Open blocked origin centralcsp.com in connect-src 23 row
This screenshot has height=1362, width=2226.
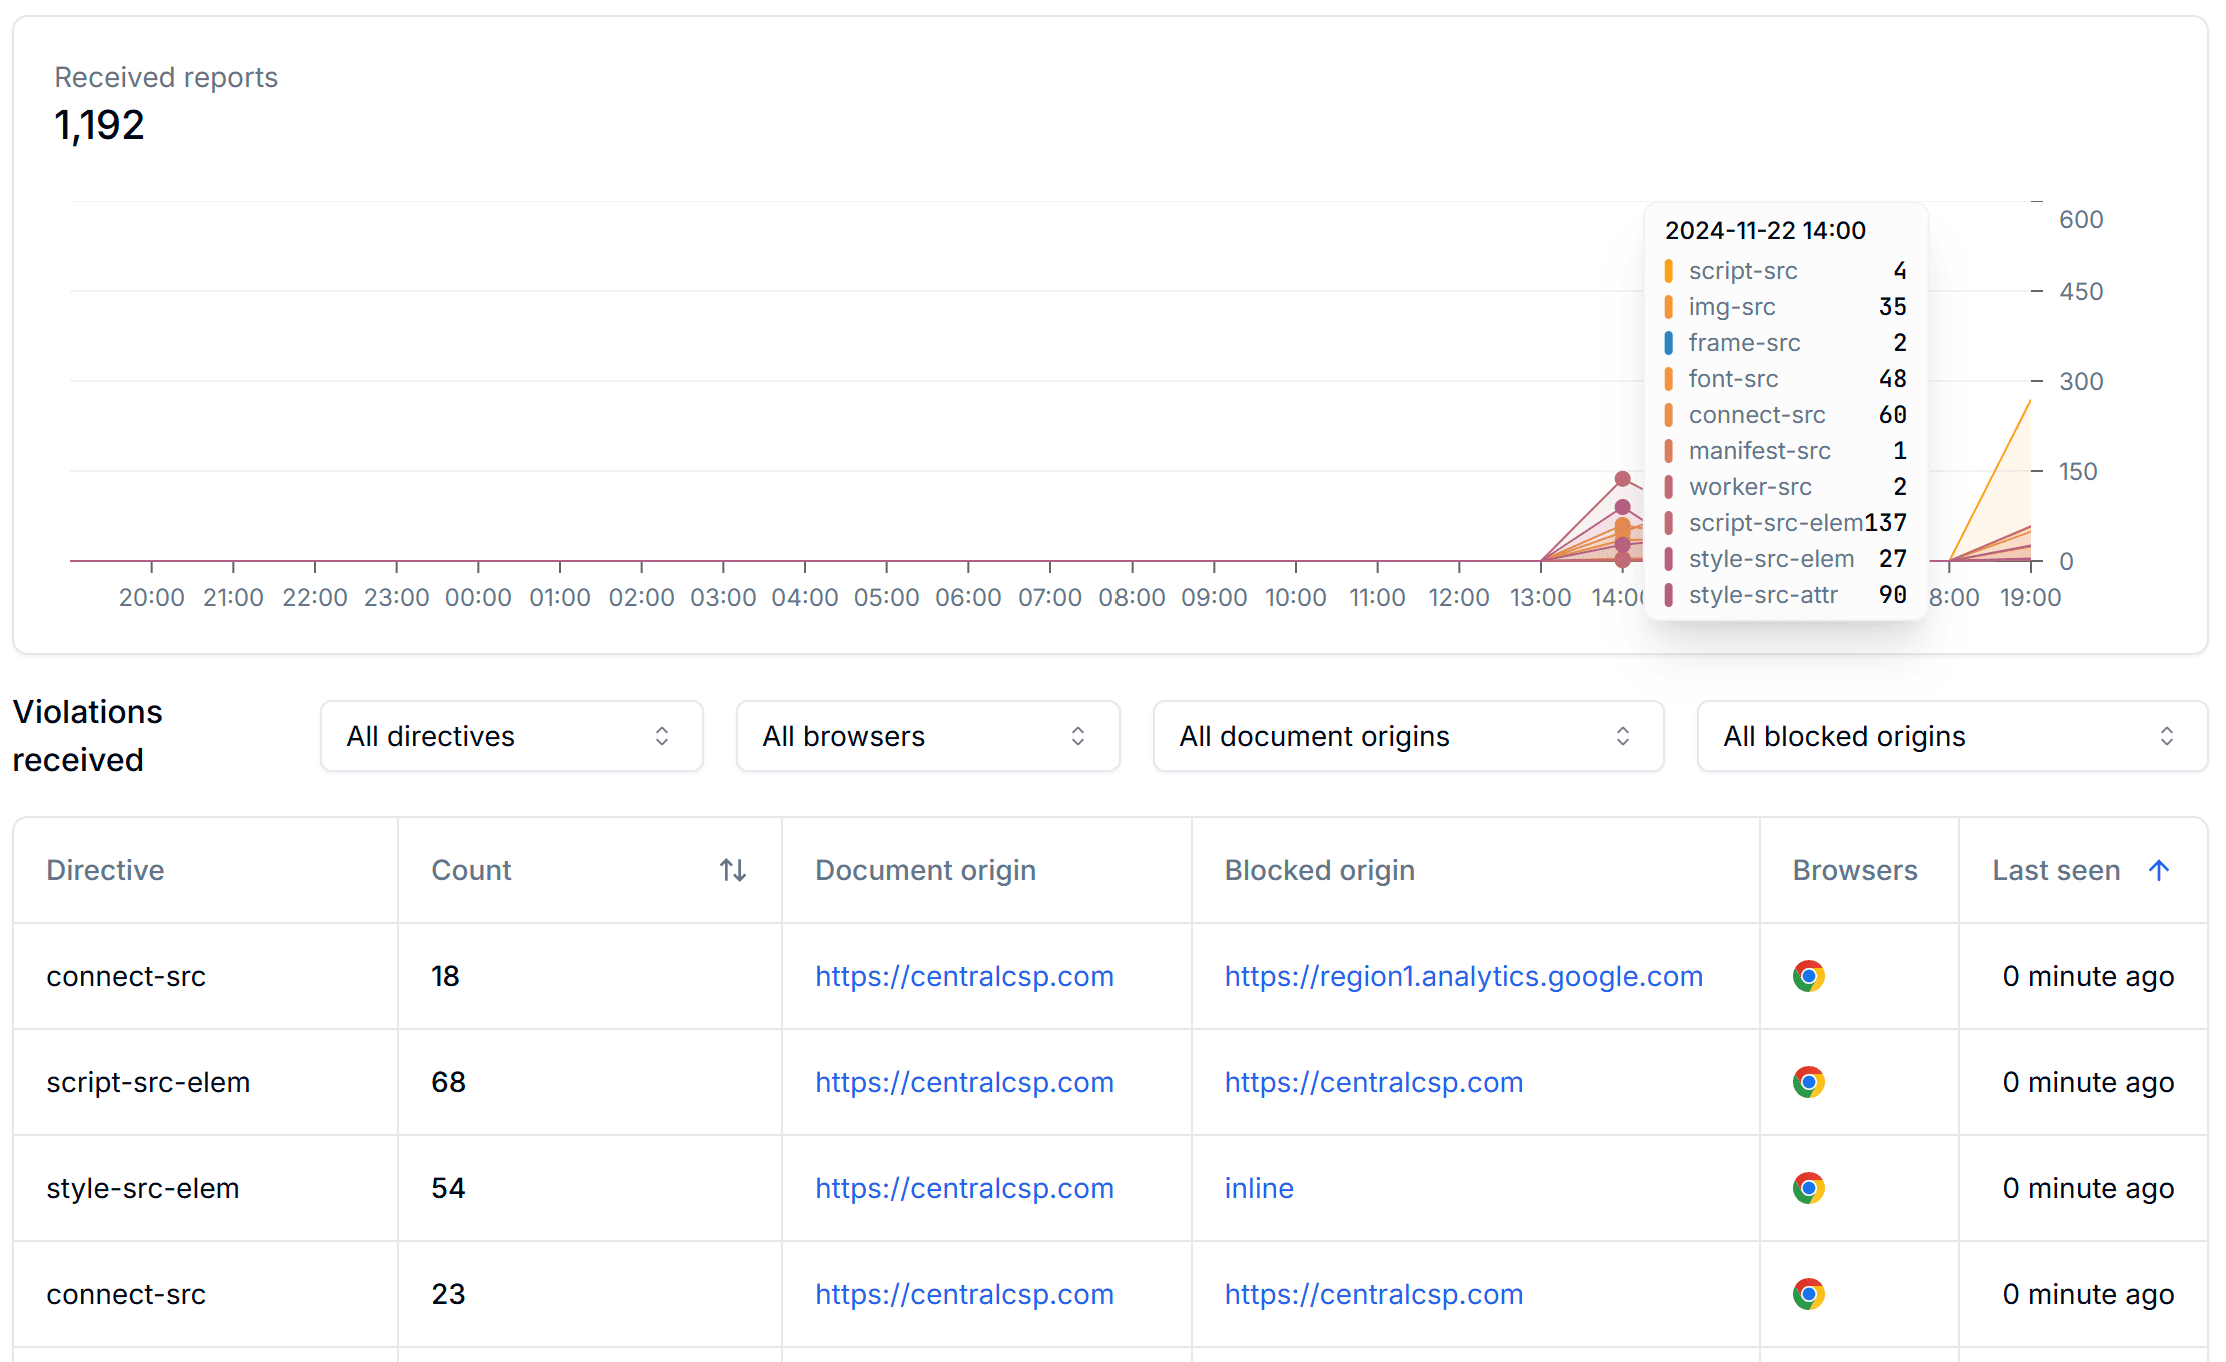pos(1374,1294)
